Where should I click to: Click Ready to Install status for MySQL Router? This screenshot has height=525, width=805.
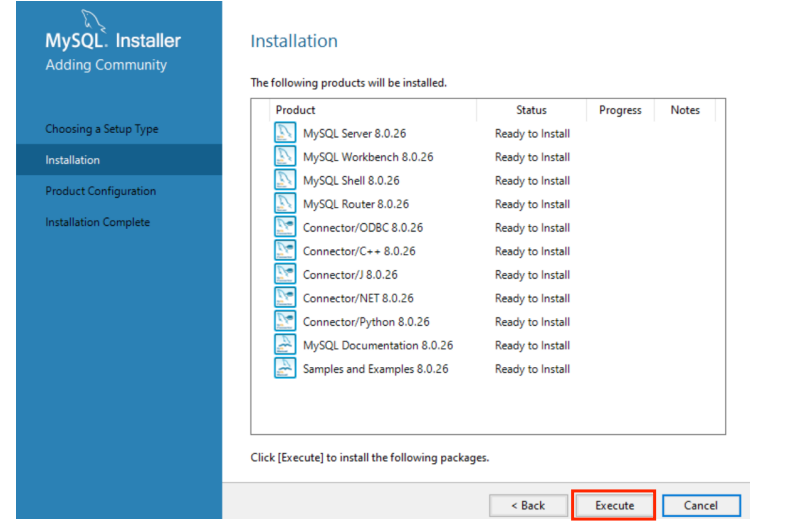point(532,205)
